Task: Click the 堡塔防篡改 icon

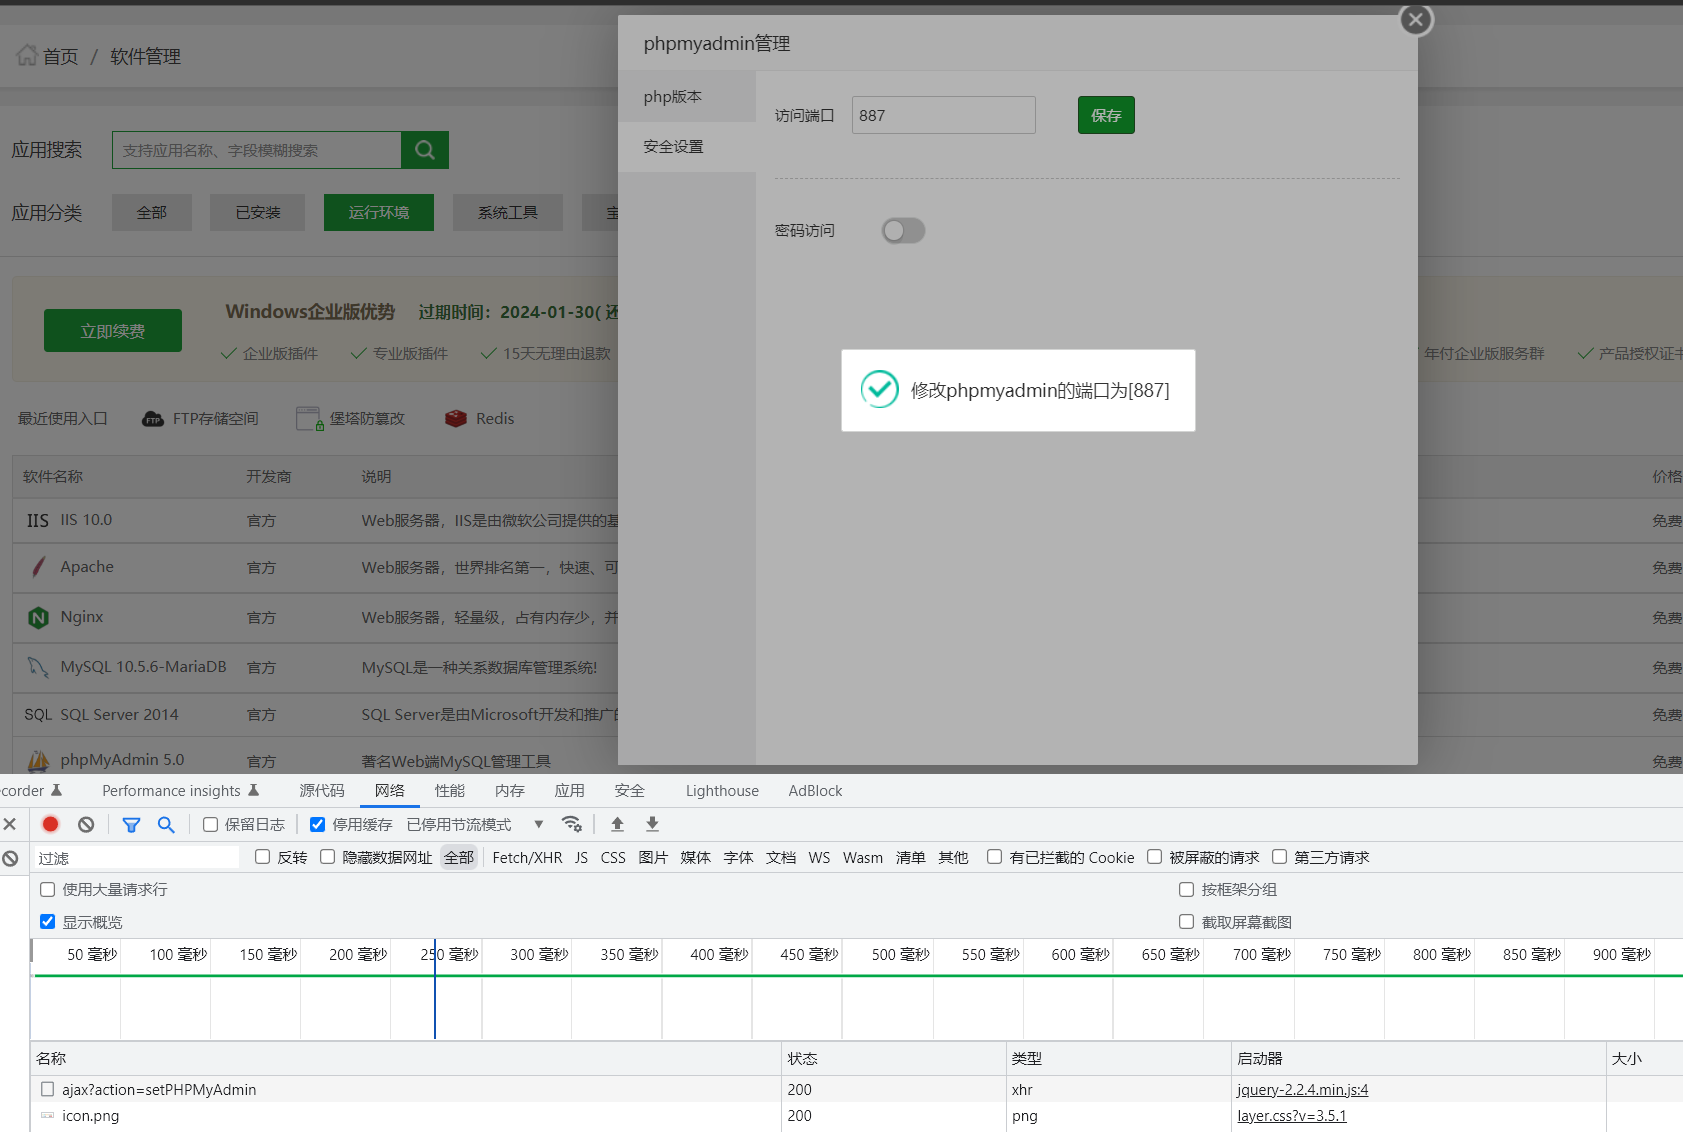Action: point(309,418)
